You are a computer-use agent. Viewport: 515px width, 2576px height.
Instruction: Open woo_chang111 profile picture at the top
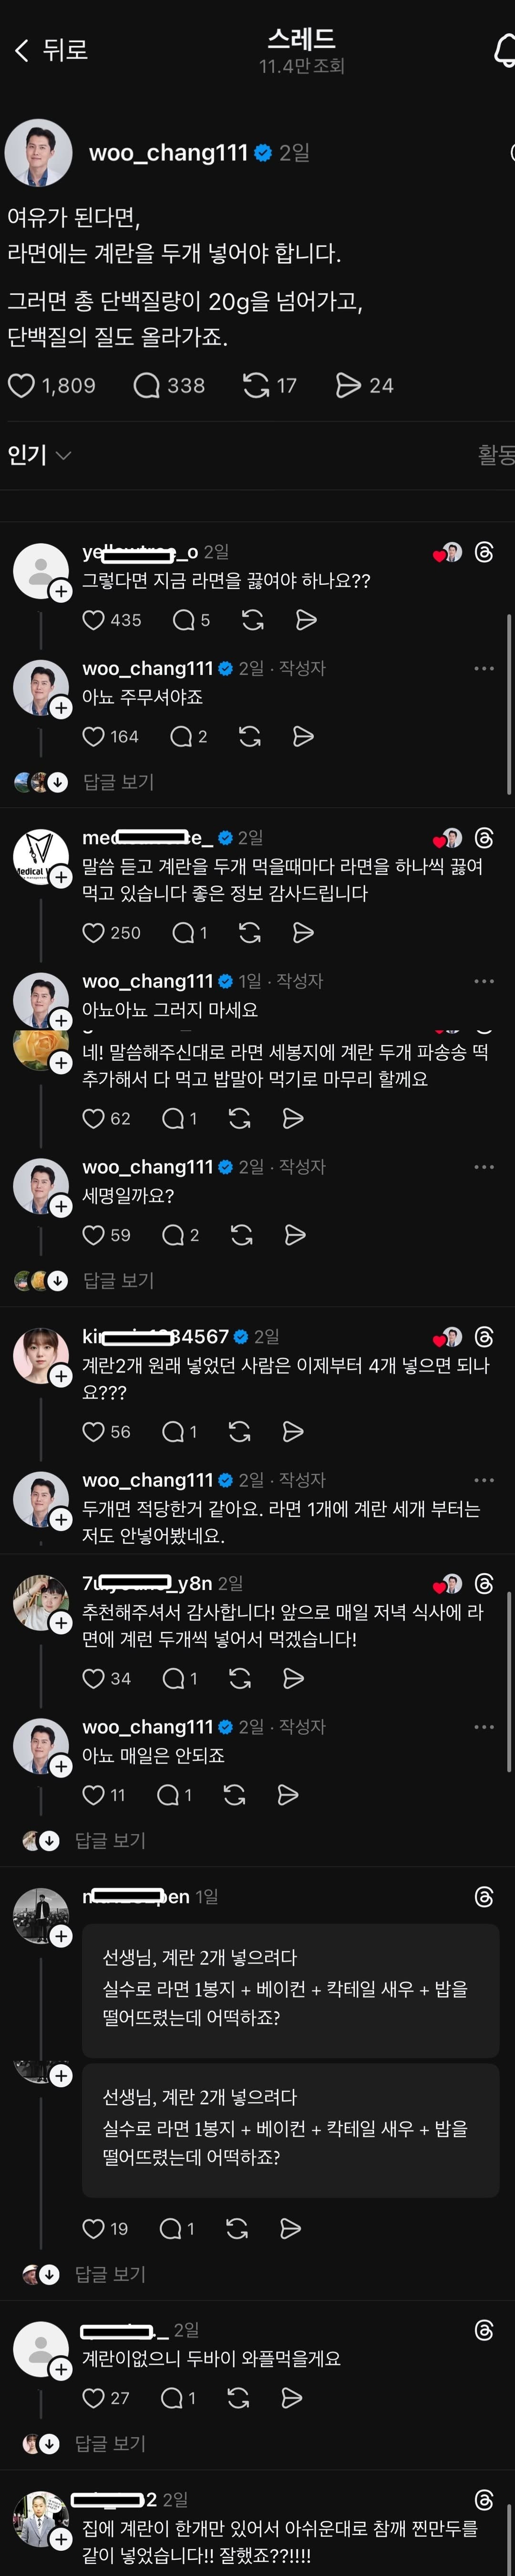pyautogui.click(x=39, y=153)
